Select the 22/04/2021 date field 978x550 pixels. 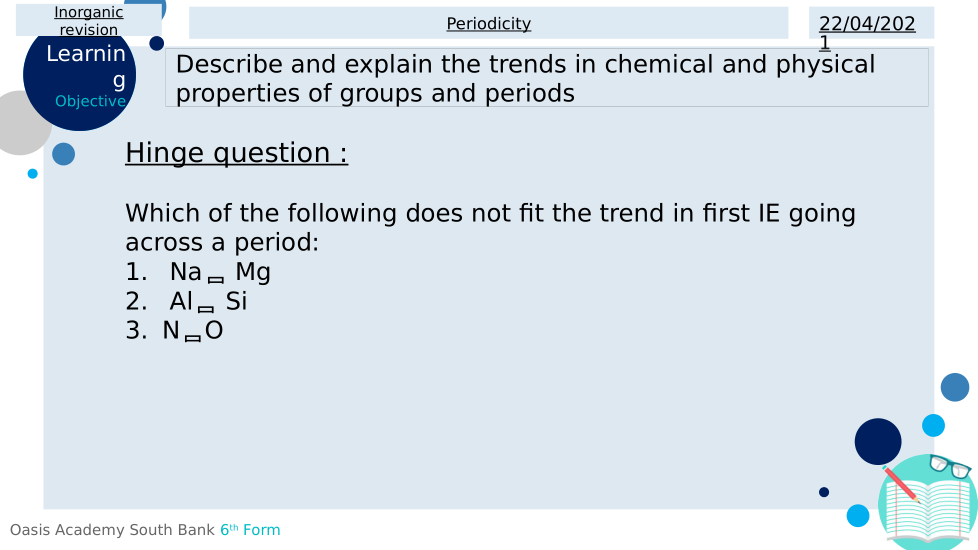coord(867,32)
